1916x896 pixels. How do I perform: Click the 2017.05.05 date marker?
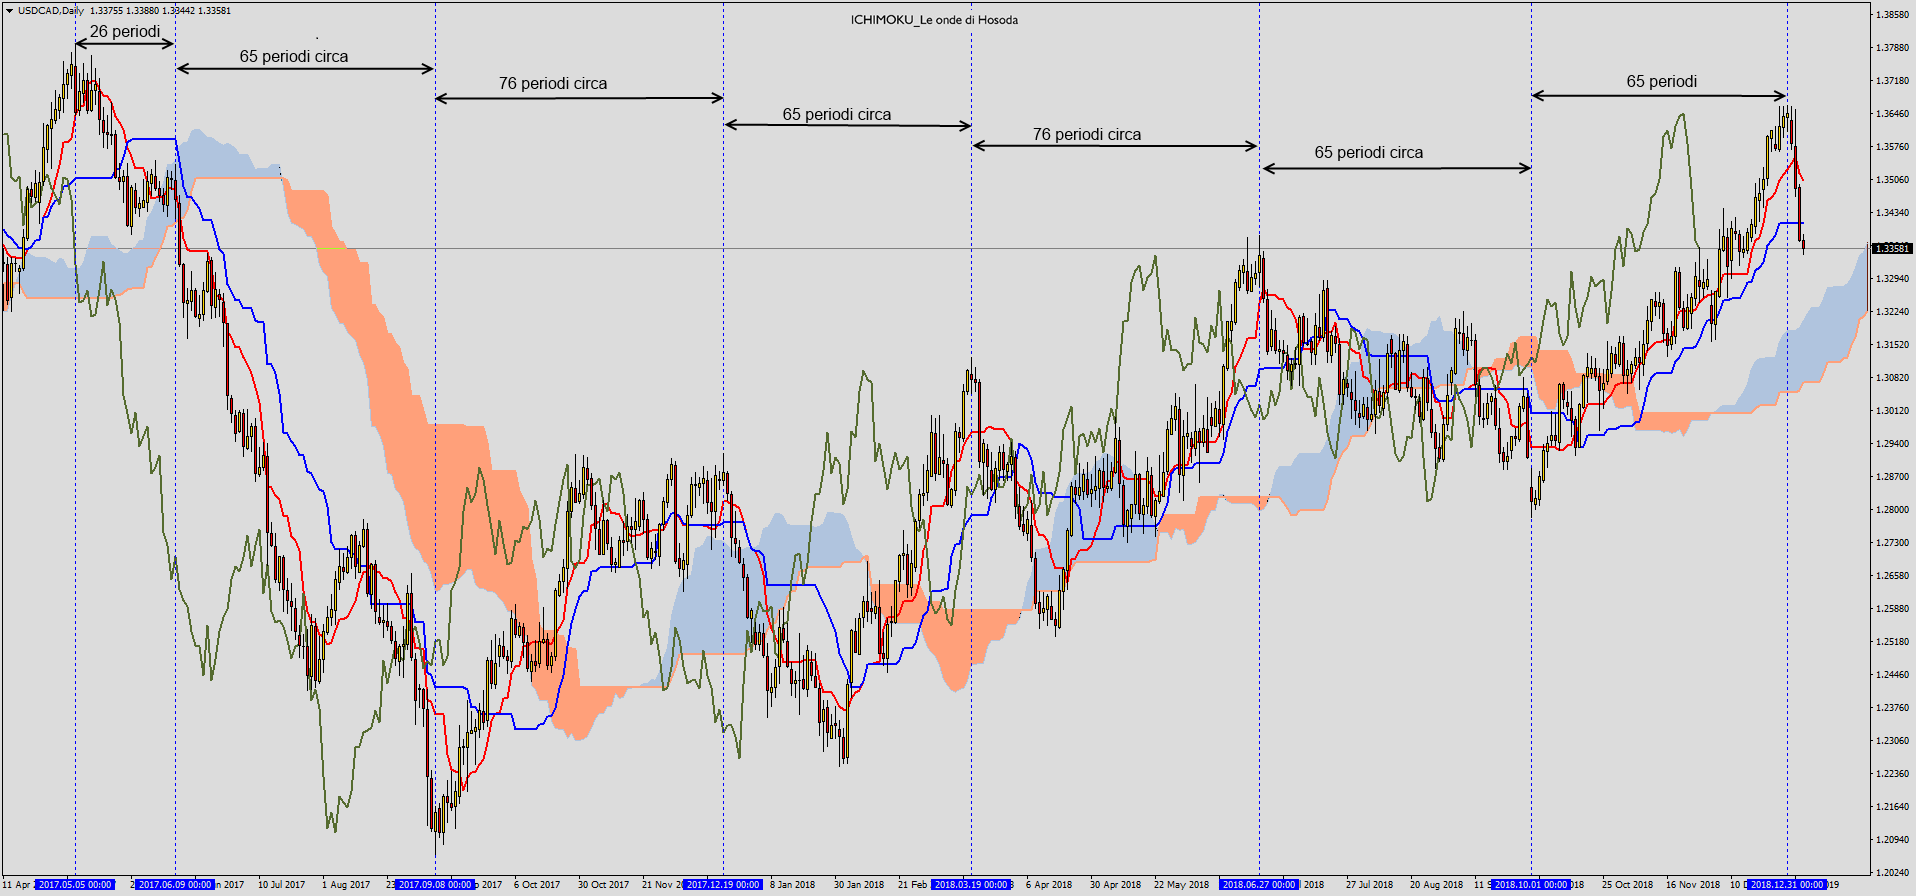coord(75,885)
